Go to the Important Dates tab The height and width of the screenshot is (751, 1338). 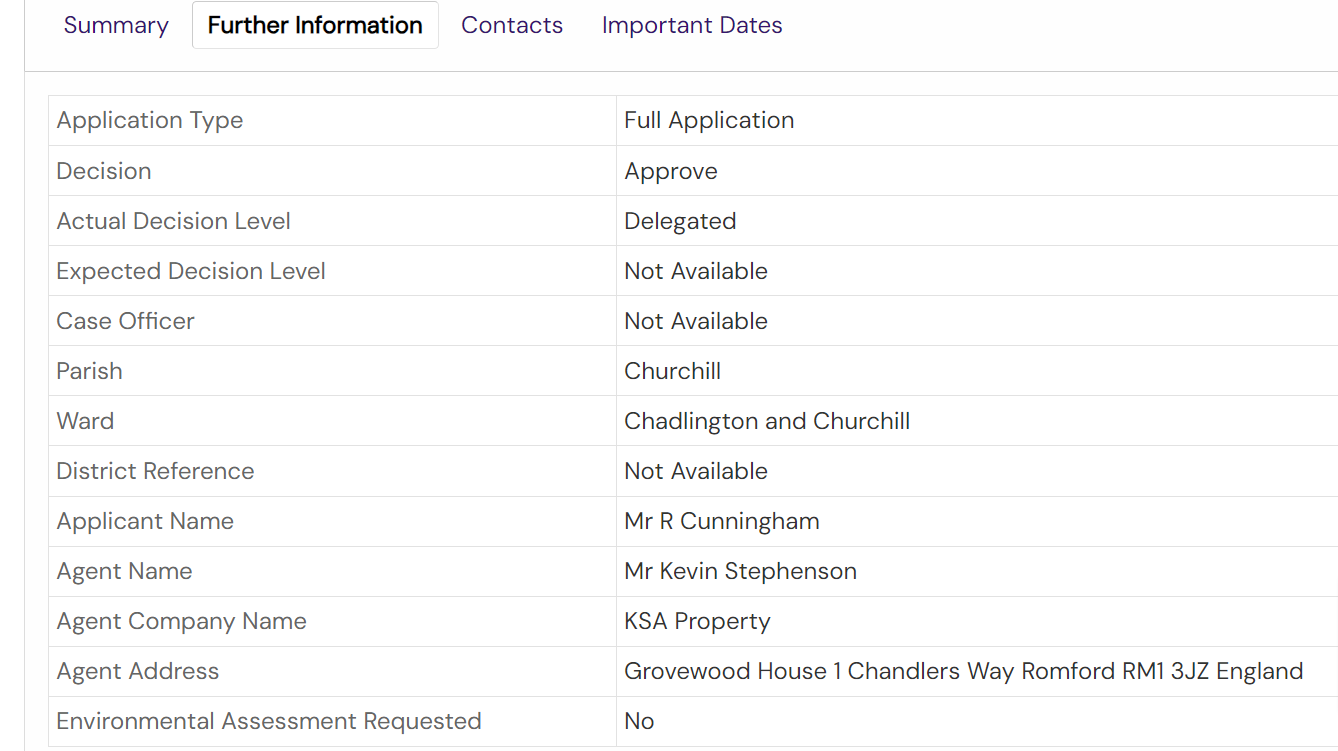click(692, 25)
